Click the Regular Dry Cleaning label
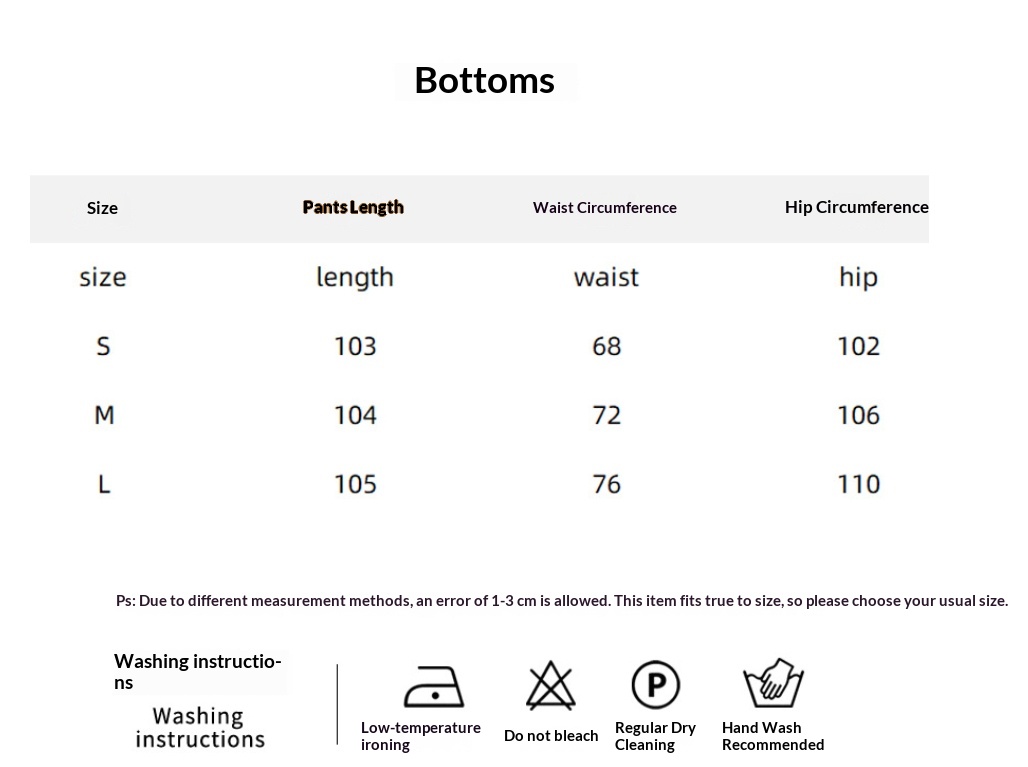The image size is (1028, 767). [655, 736]
